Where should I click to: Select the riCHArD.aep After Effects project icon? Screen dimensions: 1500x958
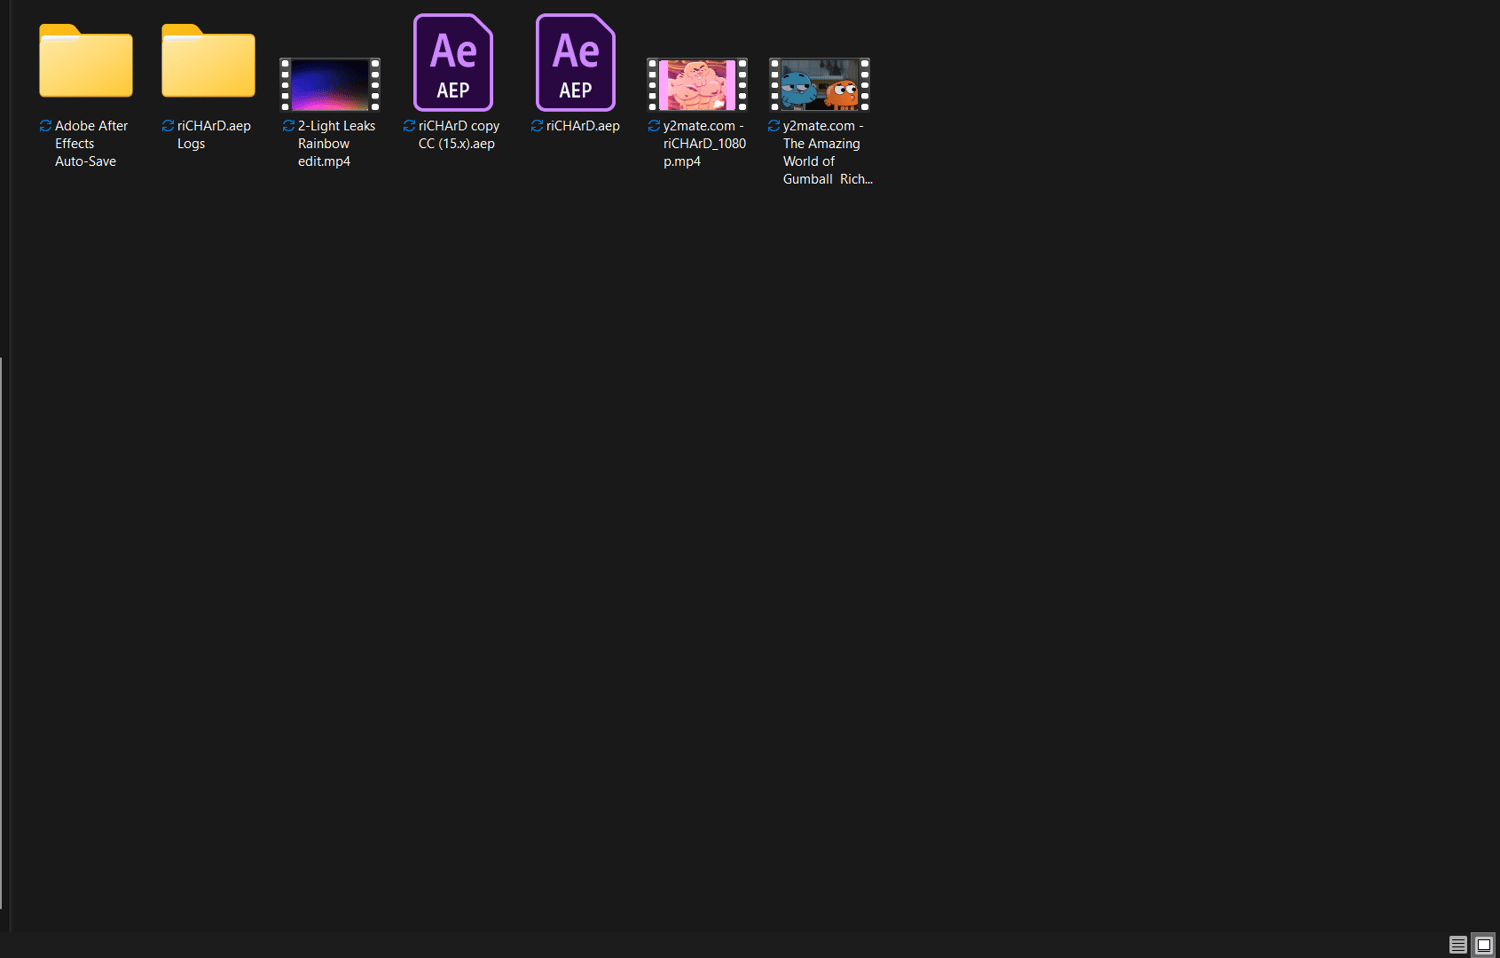pyautogui.click(x=575, y=62)
